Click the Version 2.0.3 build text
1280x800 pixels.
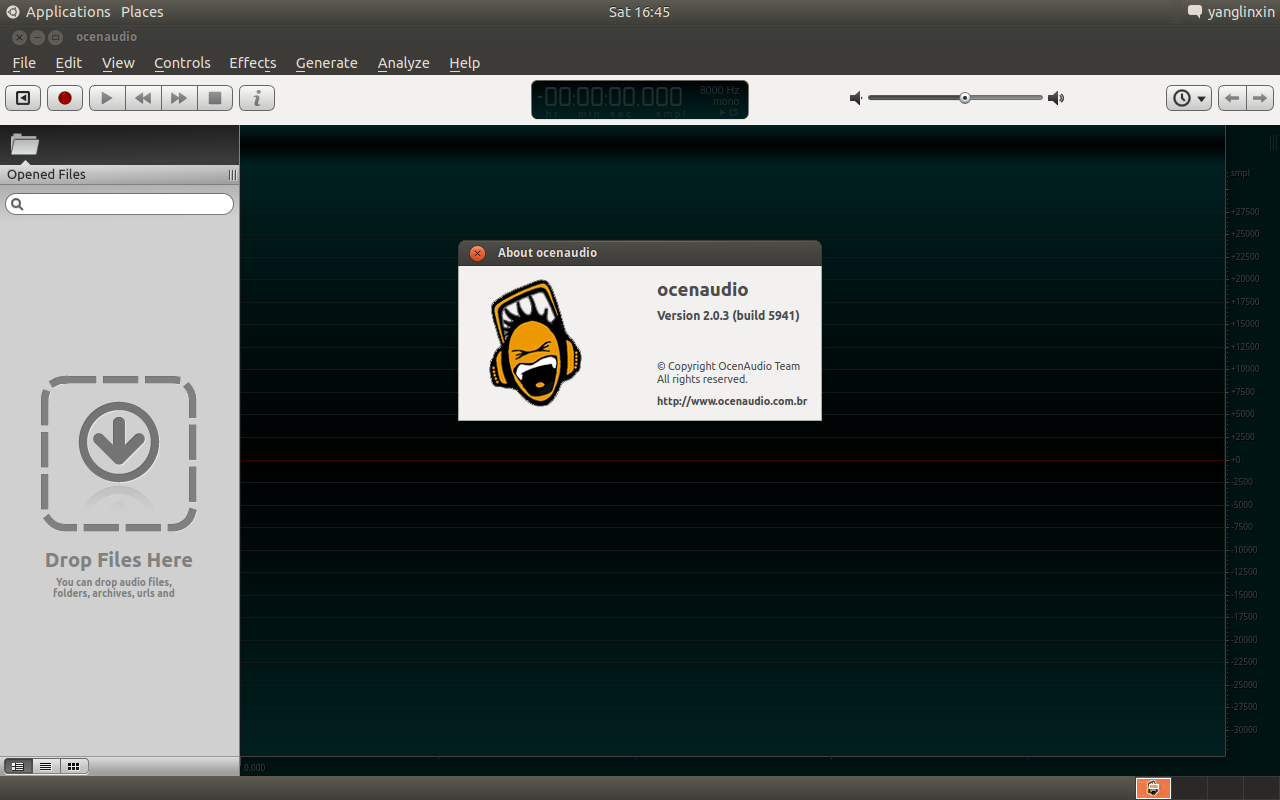(728, 315)
